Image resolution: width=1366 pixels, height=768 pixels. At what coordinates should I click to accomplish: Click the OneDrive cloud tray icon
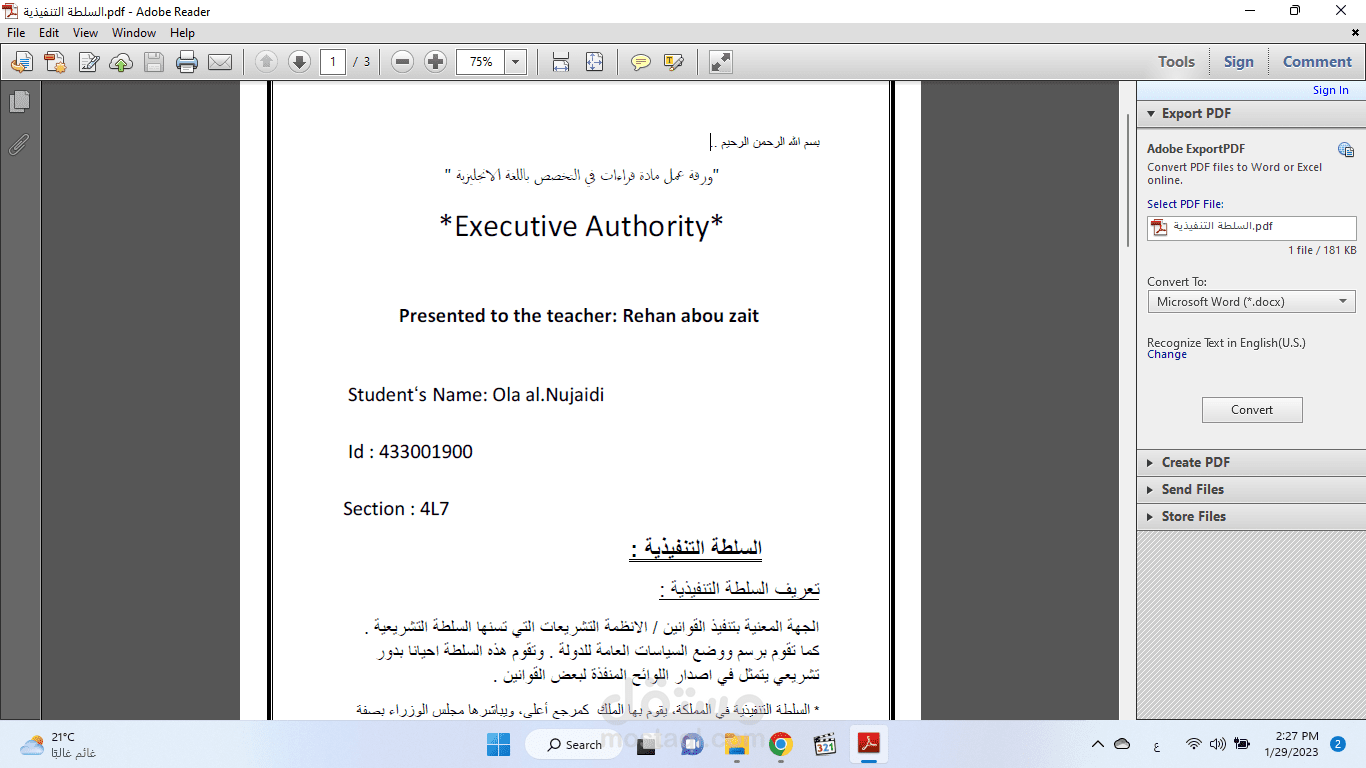click(x=1123, y=744)
